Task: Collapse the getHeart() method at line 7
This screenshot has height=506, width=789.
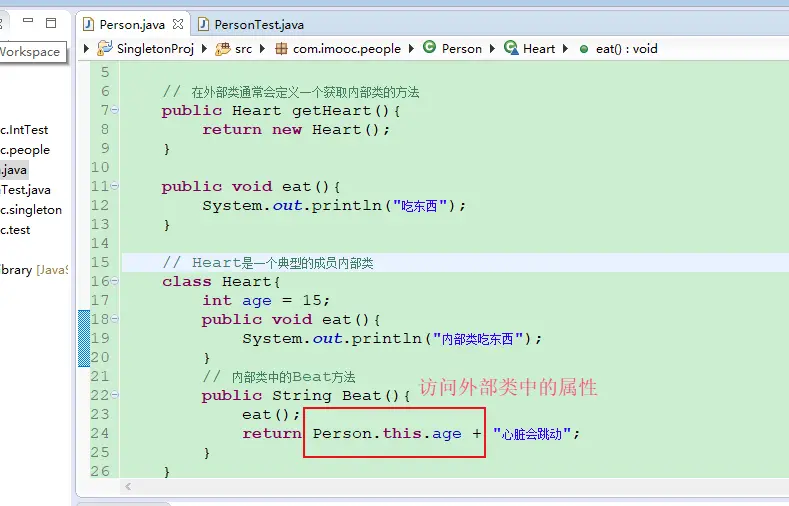Action: 115,110
